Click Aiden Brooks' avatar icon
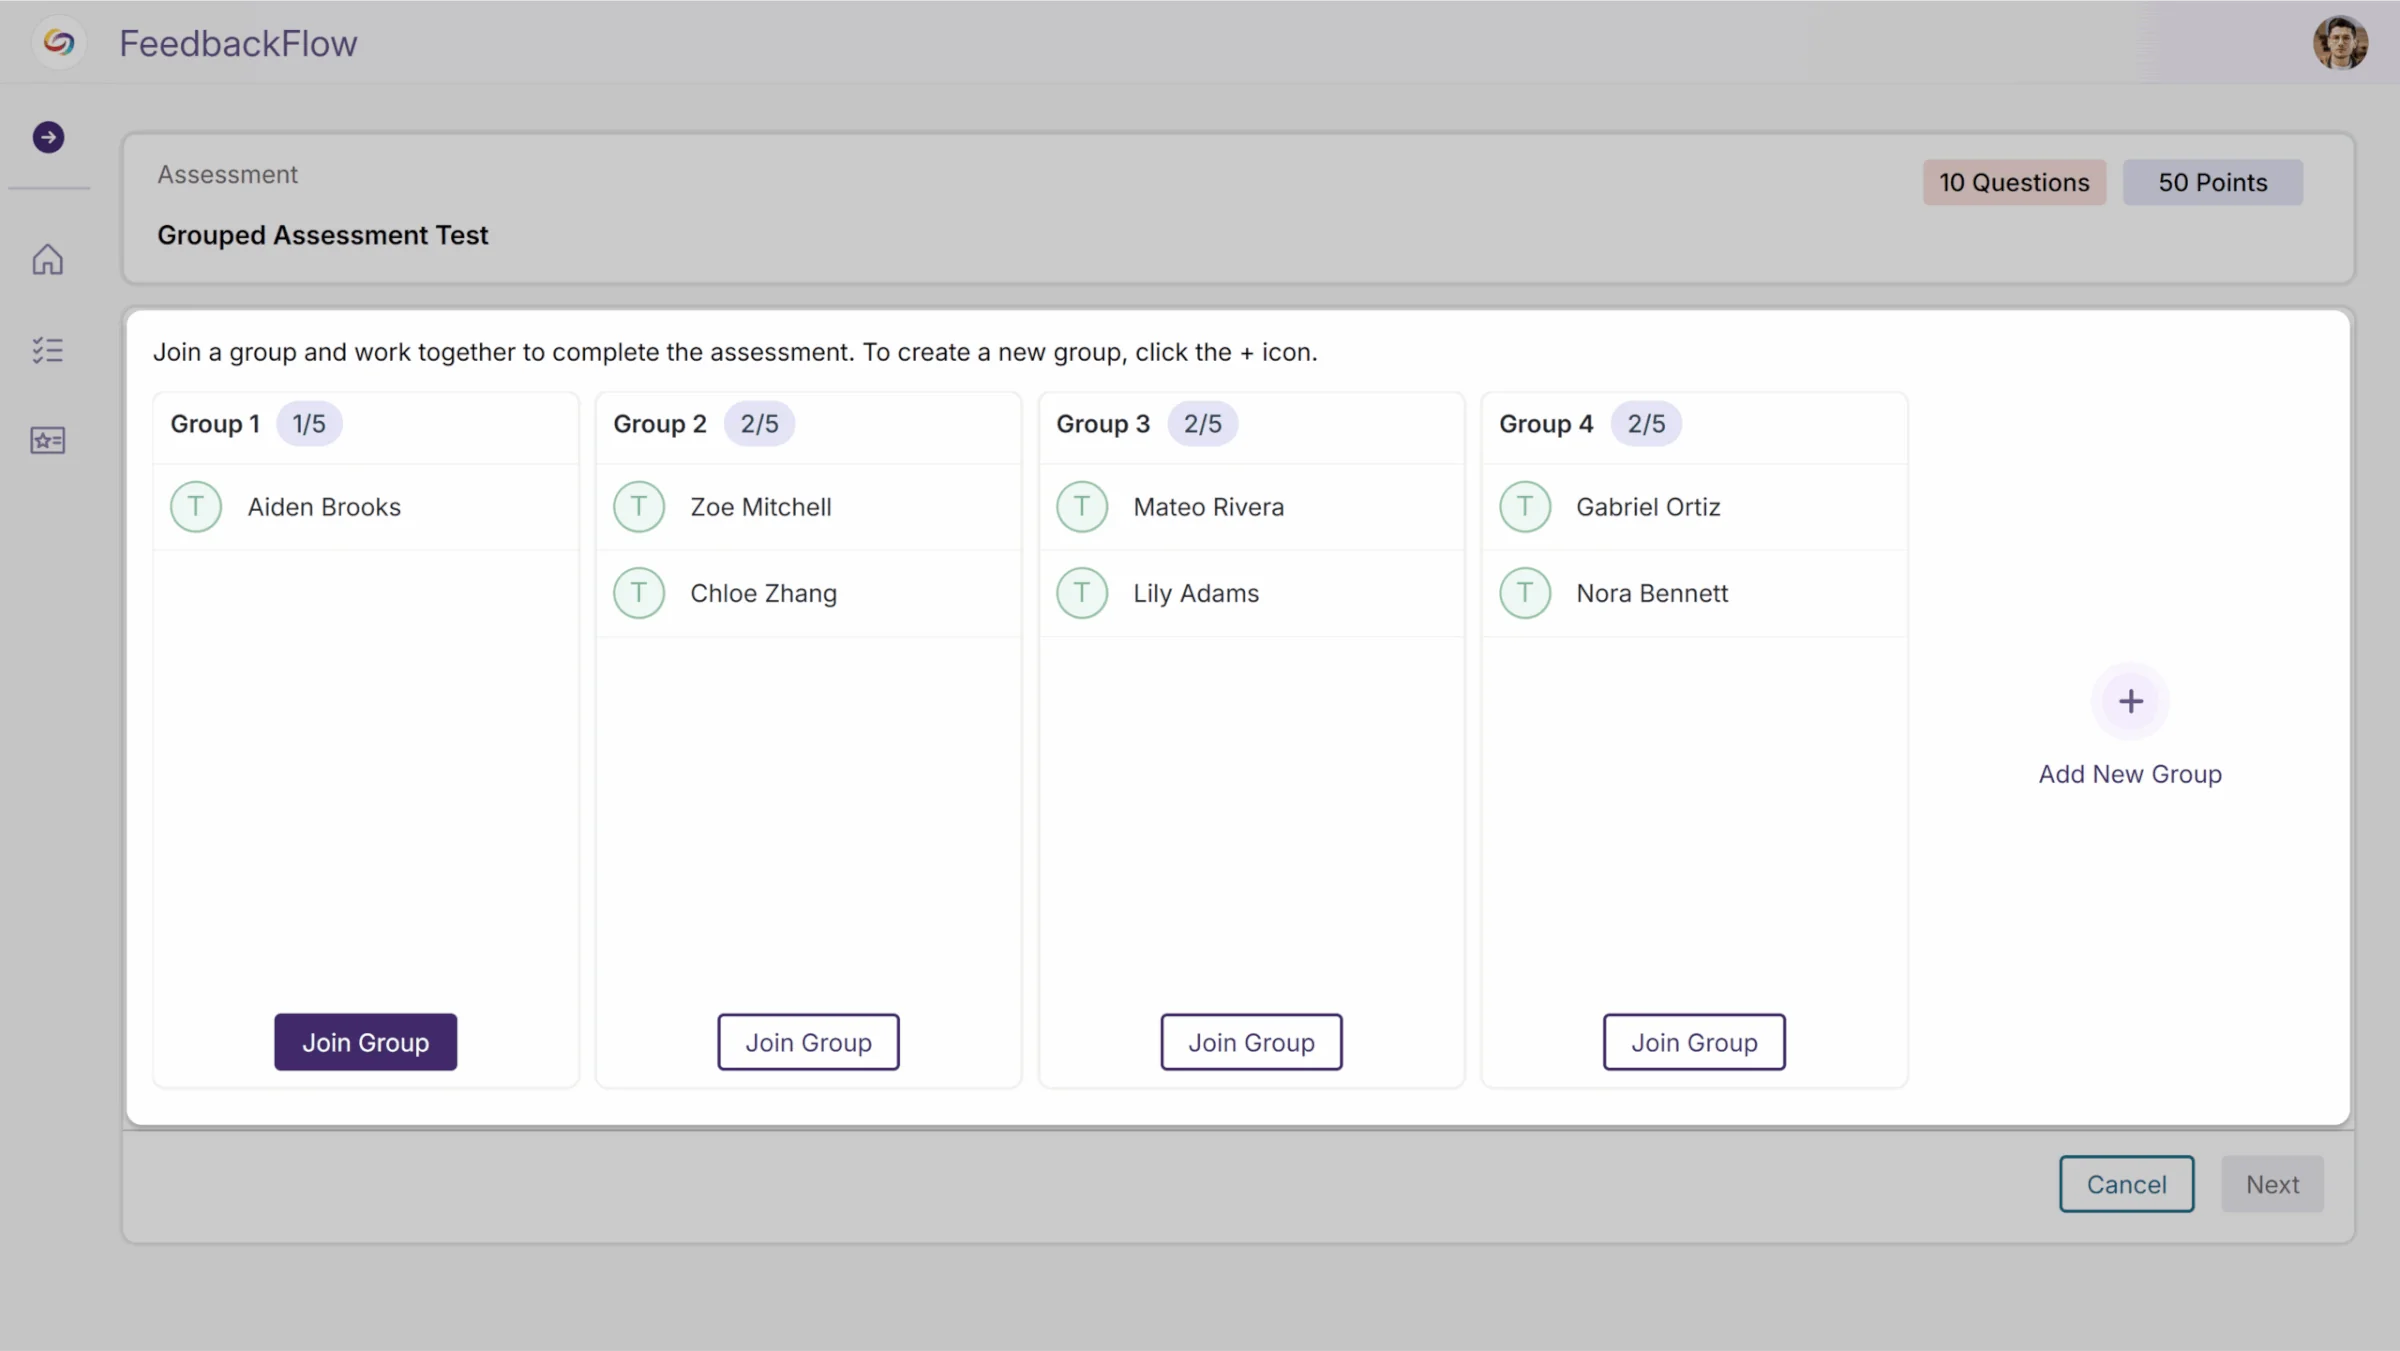The height and width of the screenshot is (1351, 2400). tap(196, 507)
